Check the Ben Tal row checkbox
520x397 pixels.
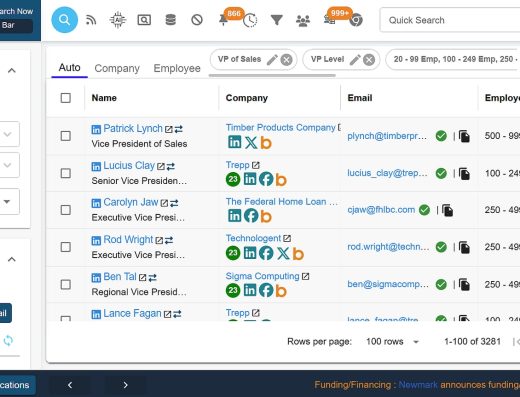[66, 285]
